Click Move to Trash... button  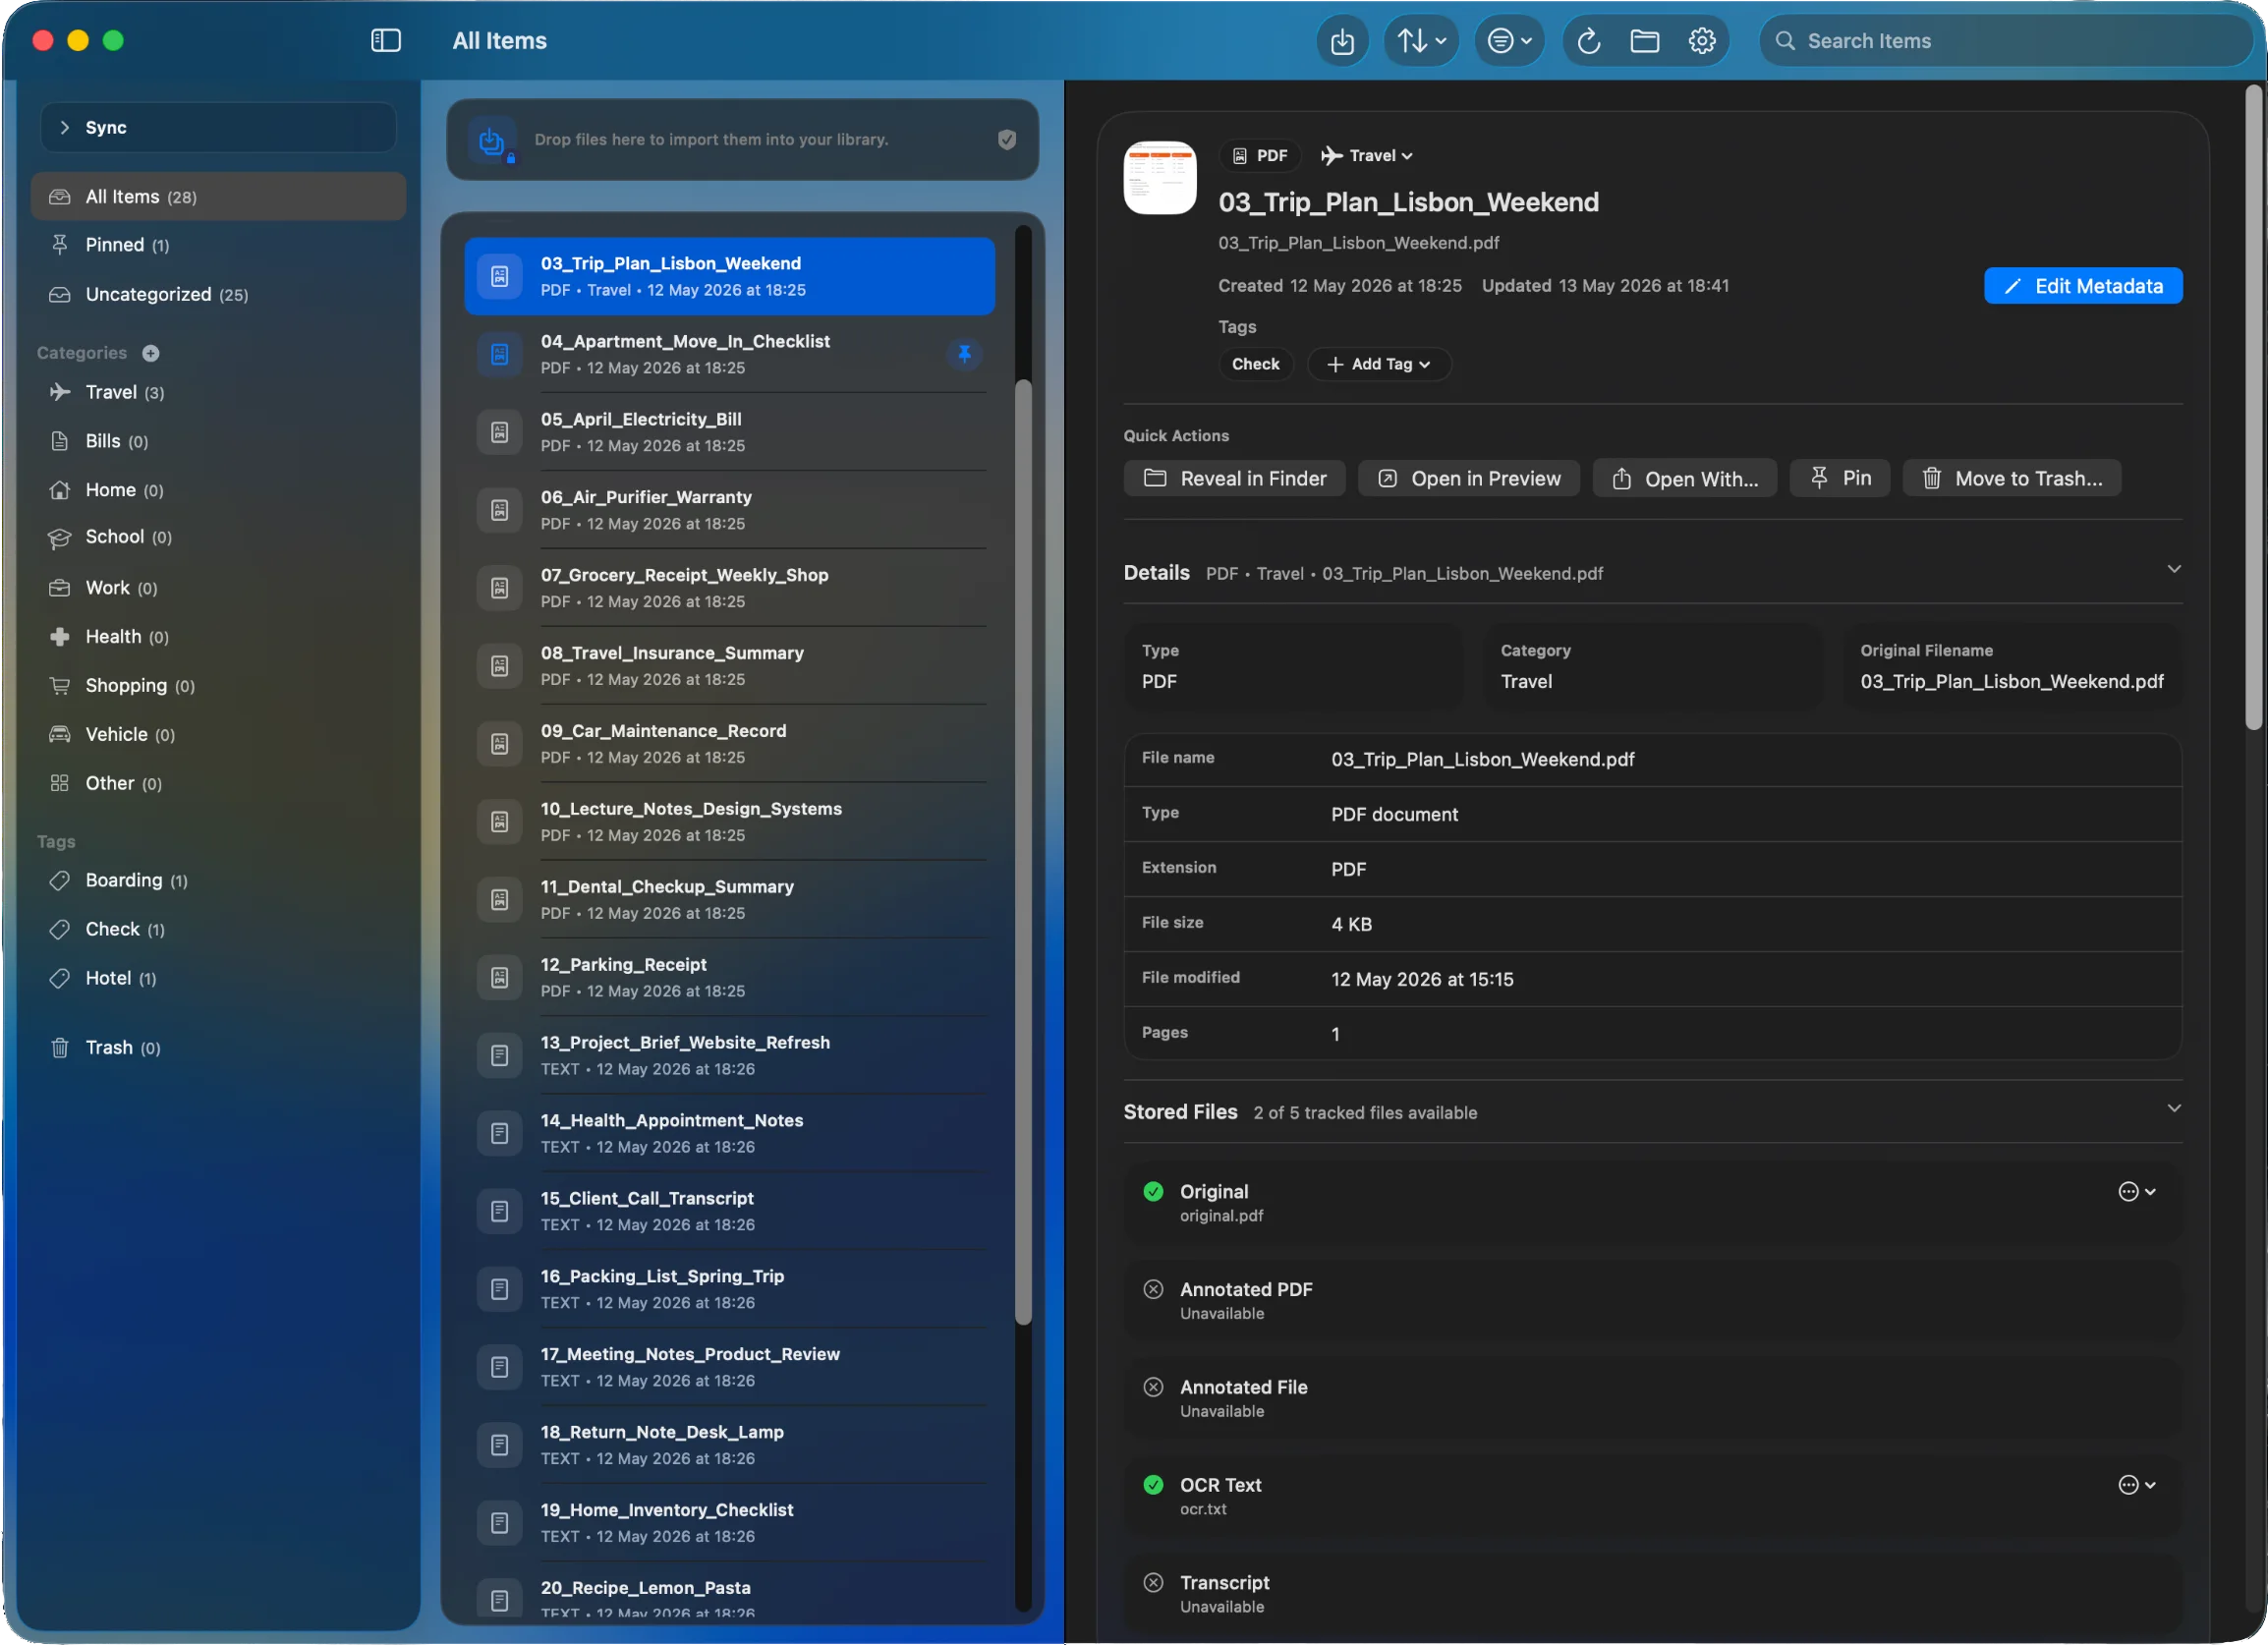coord(2012,478)
